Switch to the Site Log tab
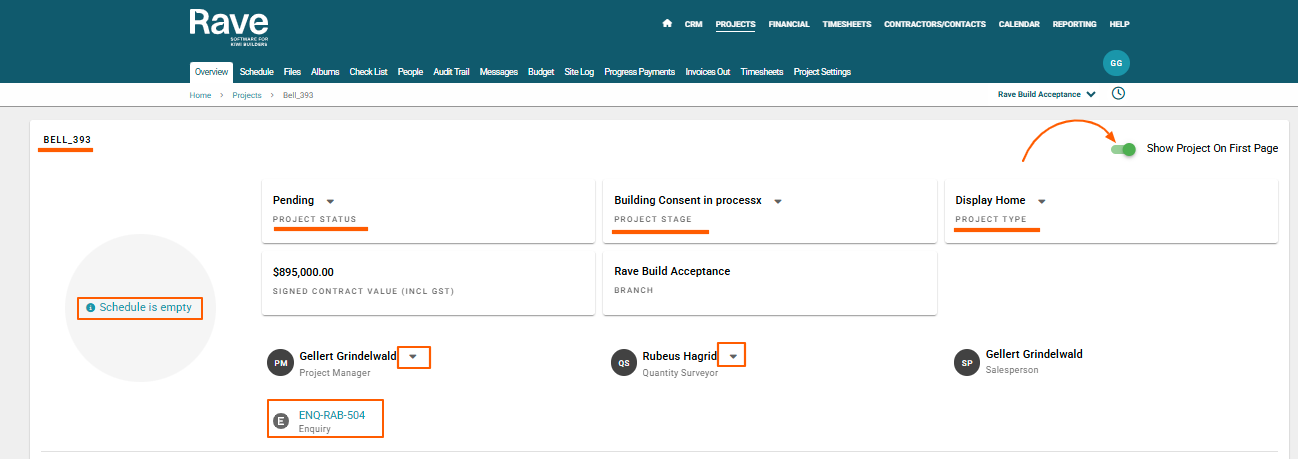 pos(579,72)
